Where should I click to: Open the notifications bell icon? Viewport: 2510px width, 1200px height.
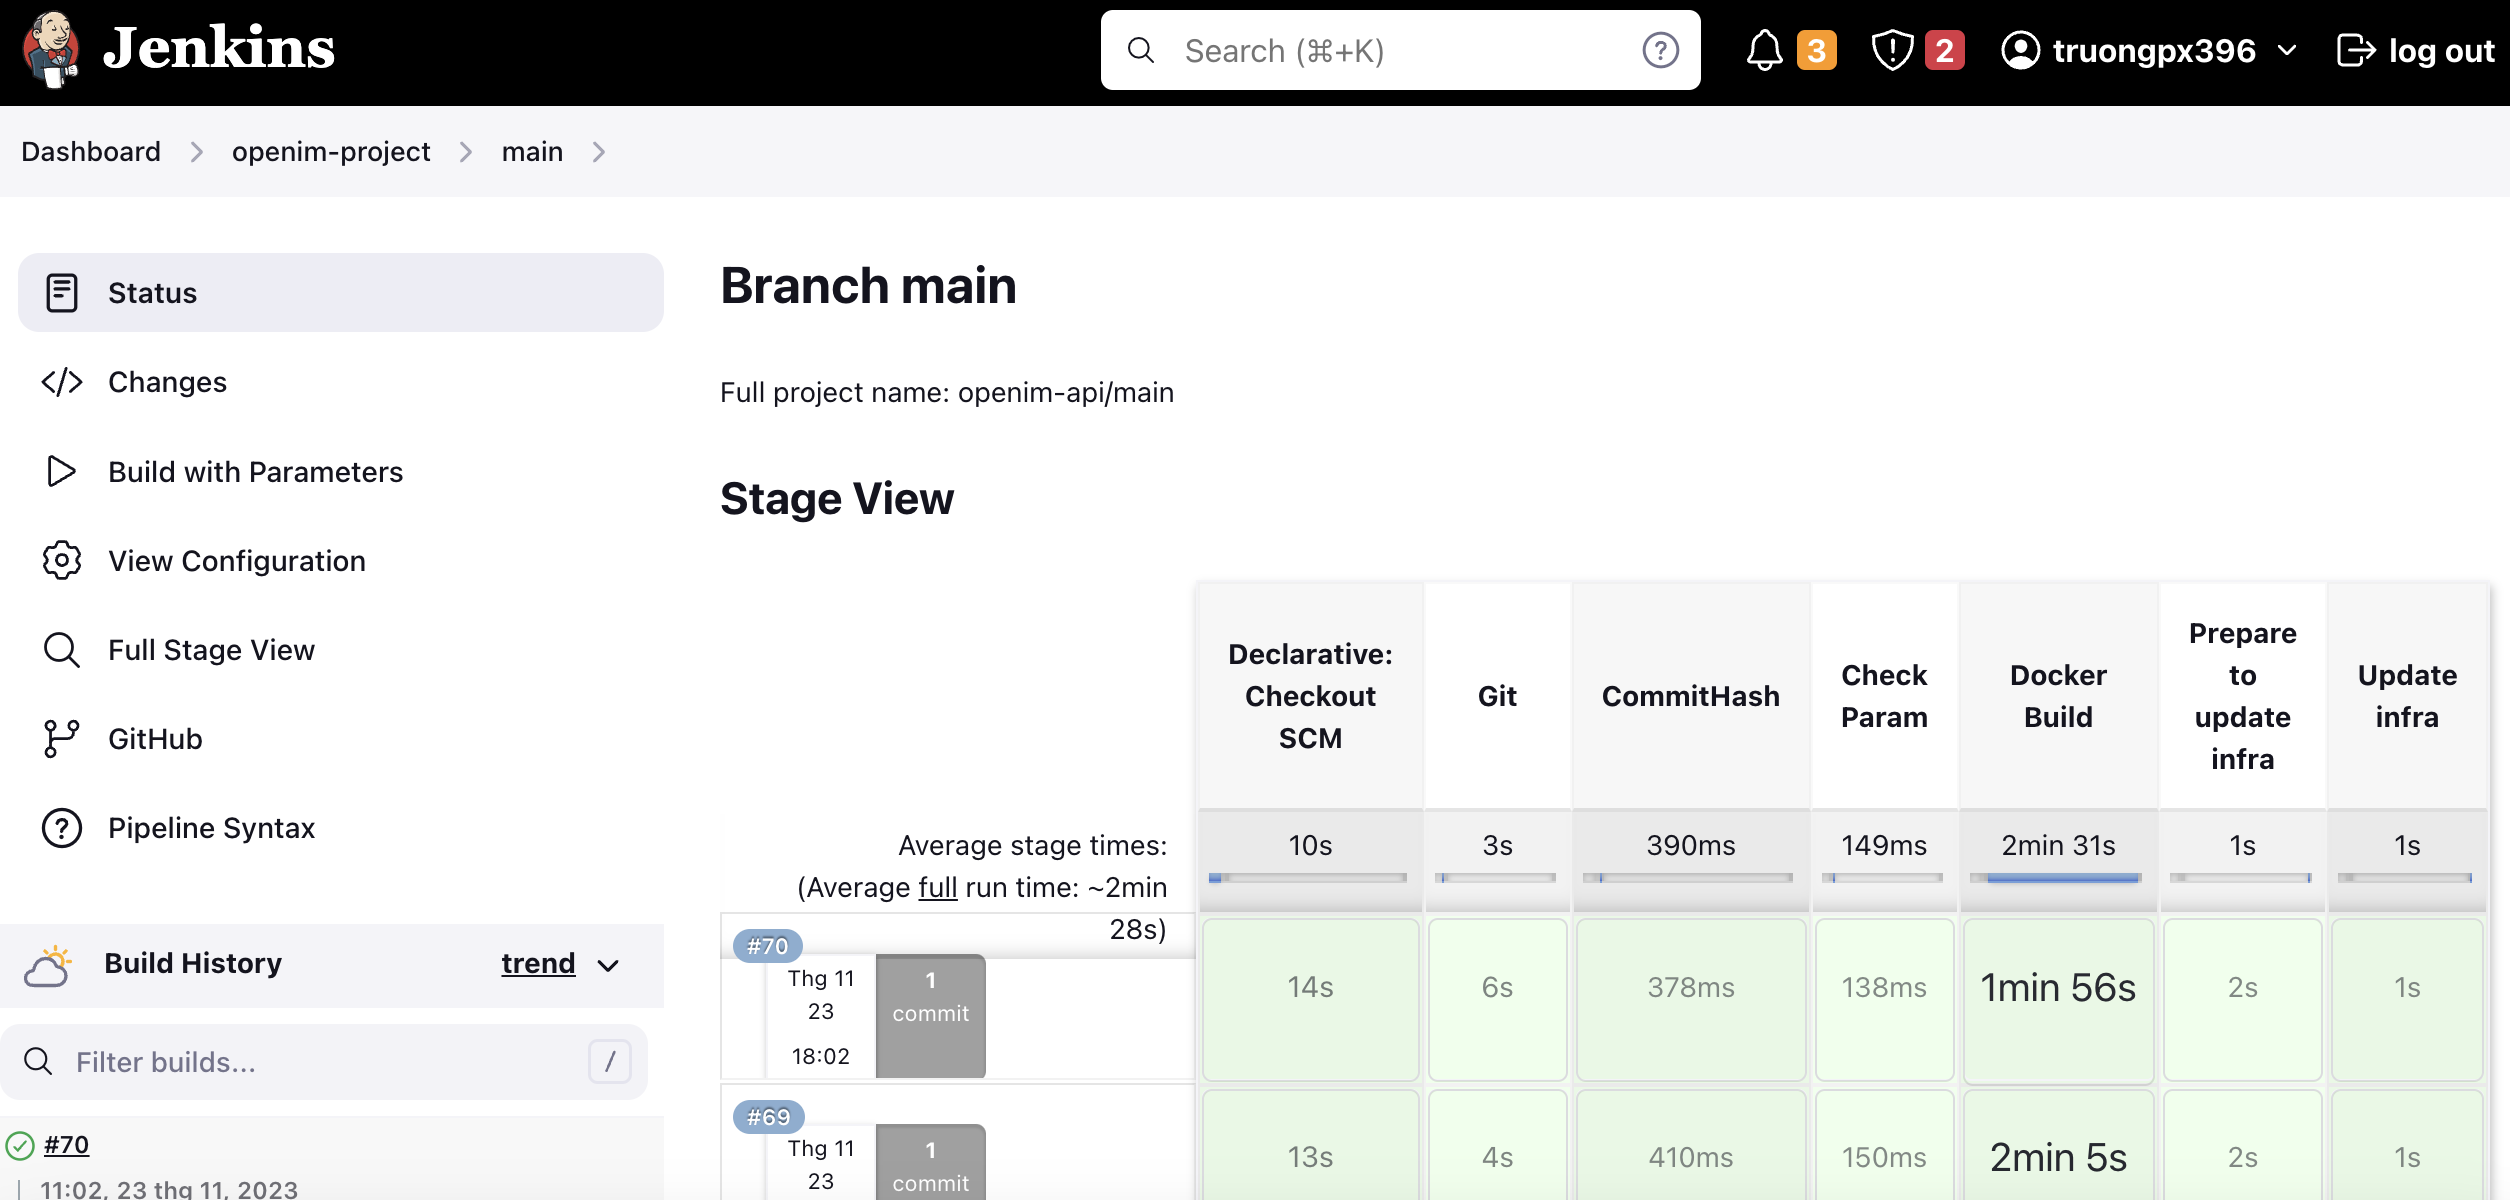pyautogui.click(x=1764, y=50)
